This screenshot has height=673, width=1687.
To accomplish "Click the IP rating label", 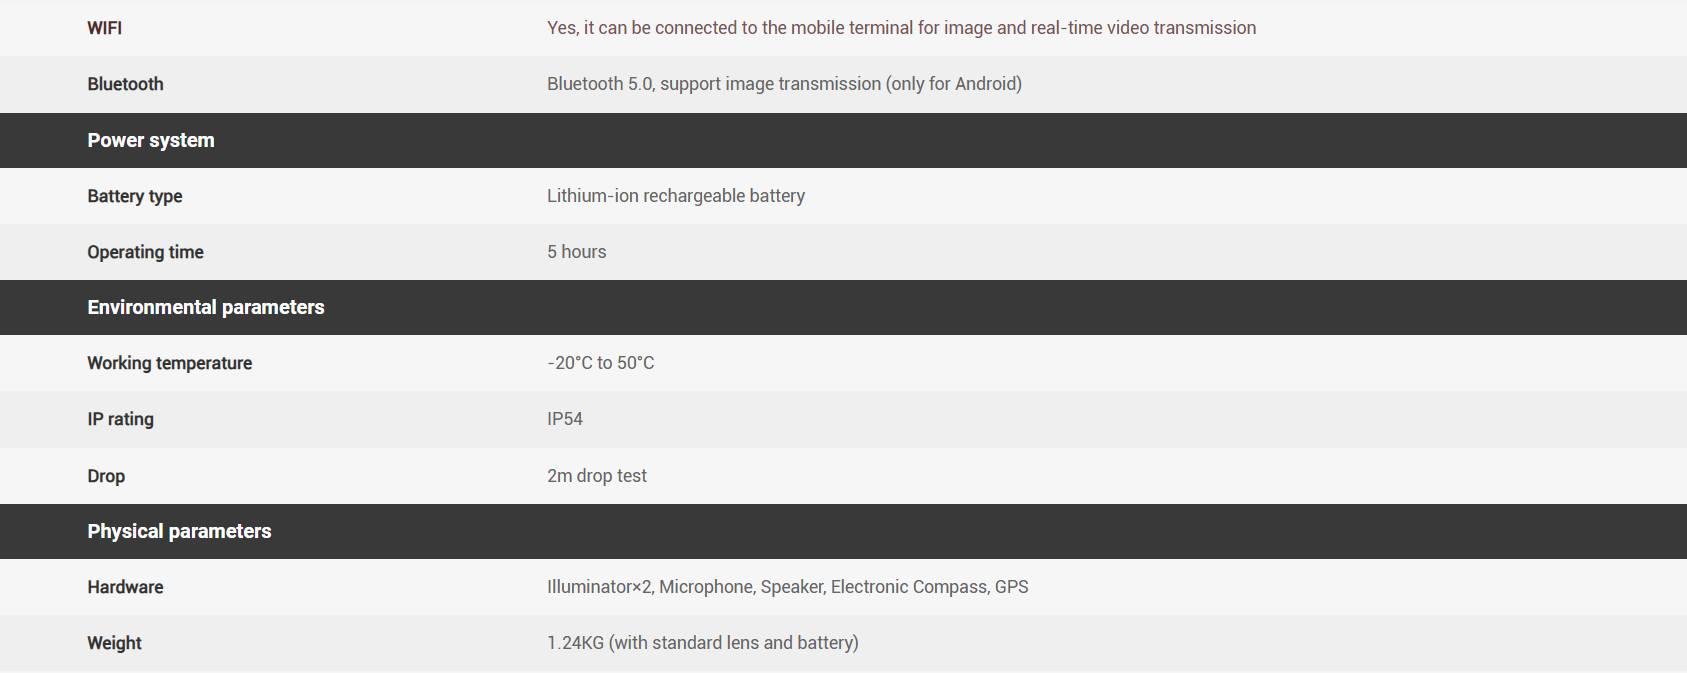I will (x=120, y=419).
